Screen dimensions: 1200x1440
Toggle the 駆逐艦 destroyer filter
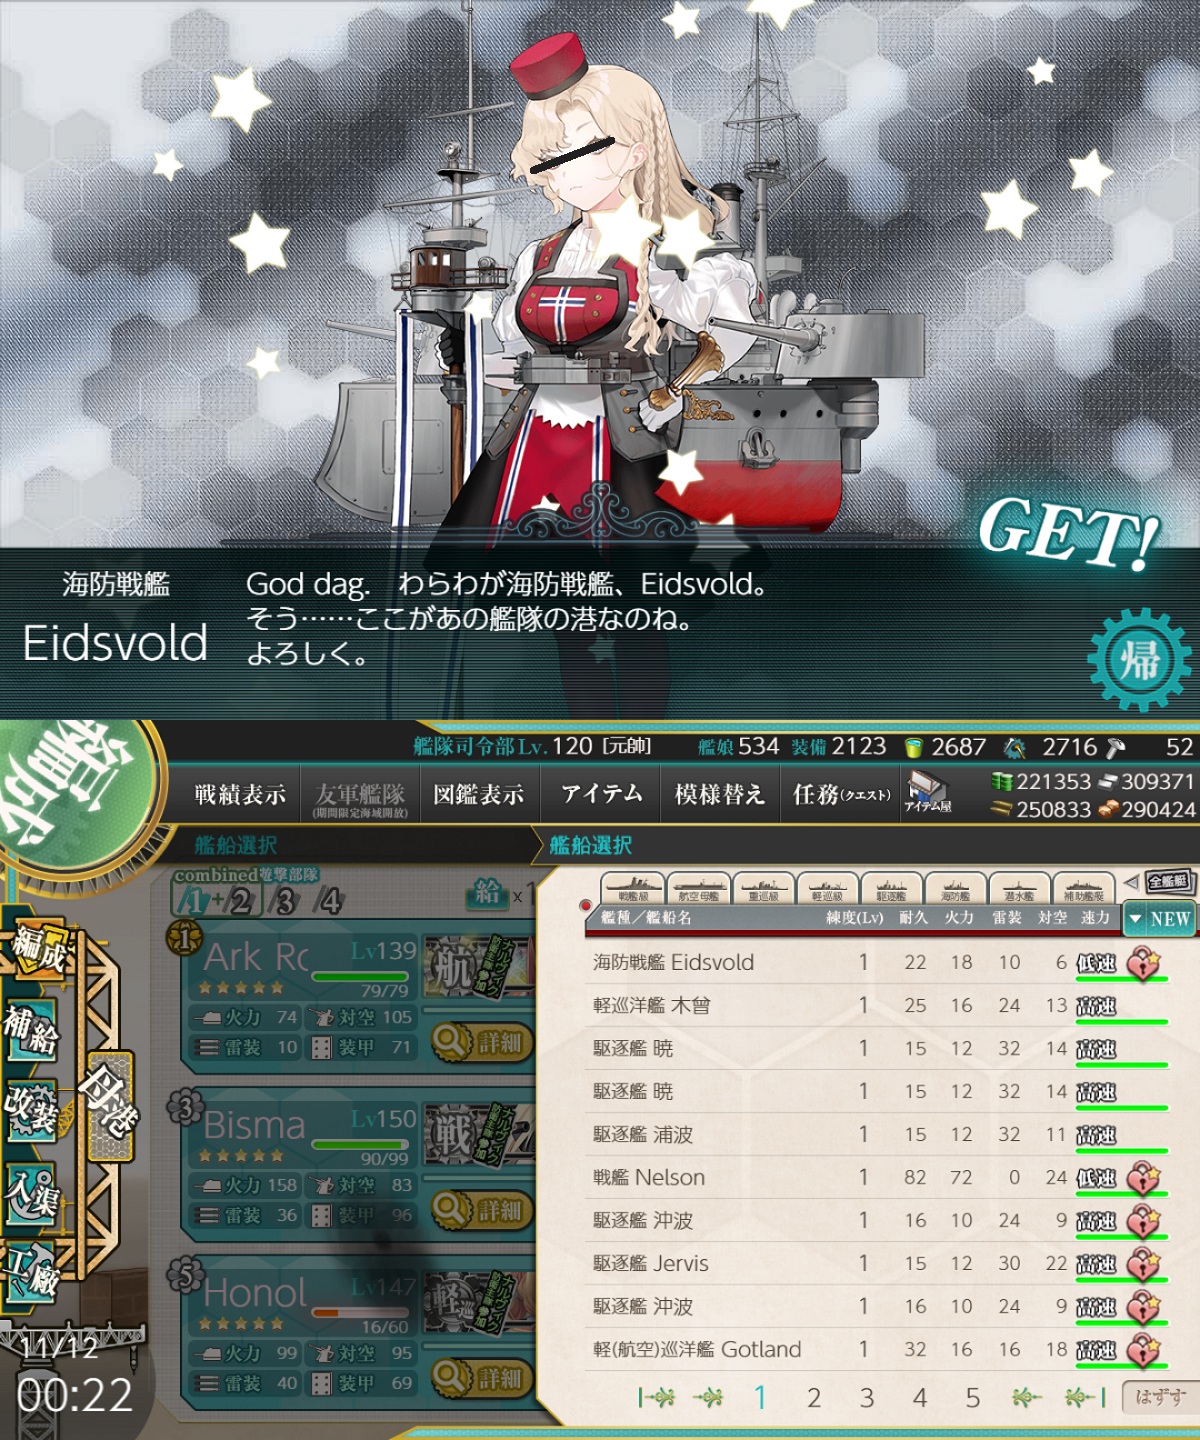point(891,888)
